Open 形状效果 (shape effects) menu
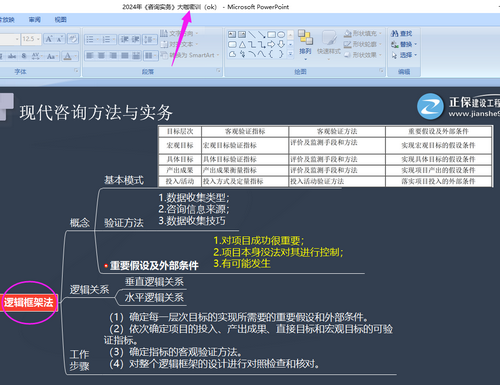Viewport: 500px width, 385px height. pos(363,55)
